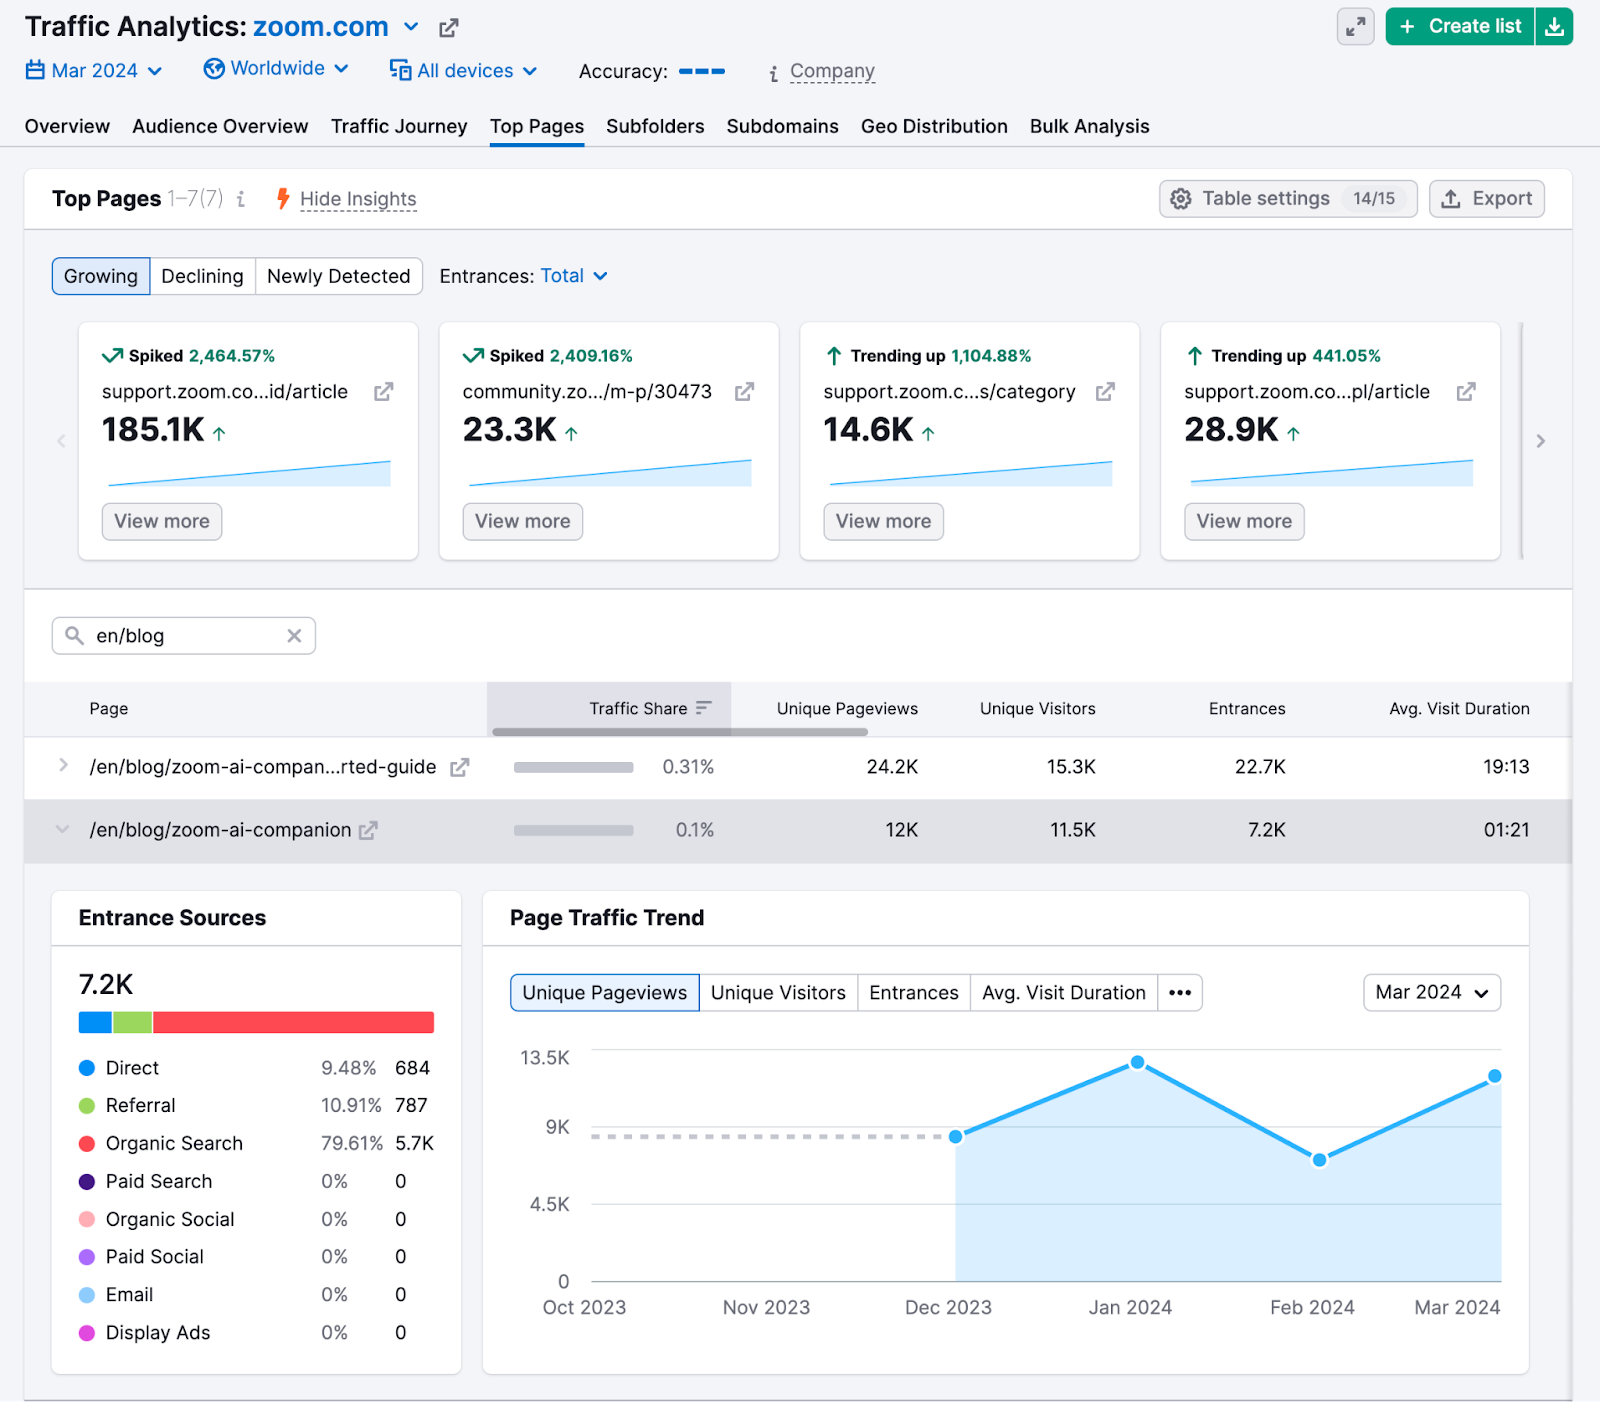Click the expand-to-fullscreen icon near Create list

coord(1355,26)
